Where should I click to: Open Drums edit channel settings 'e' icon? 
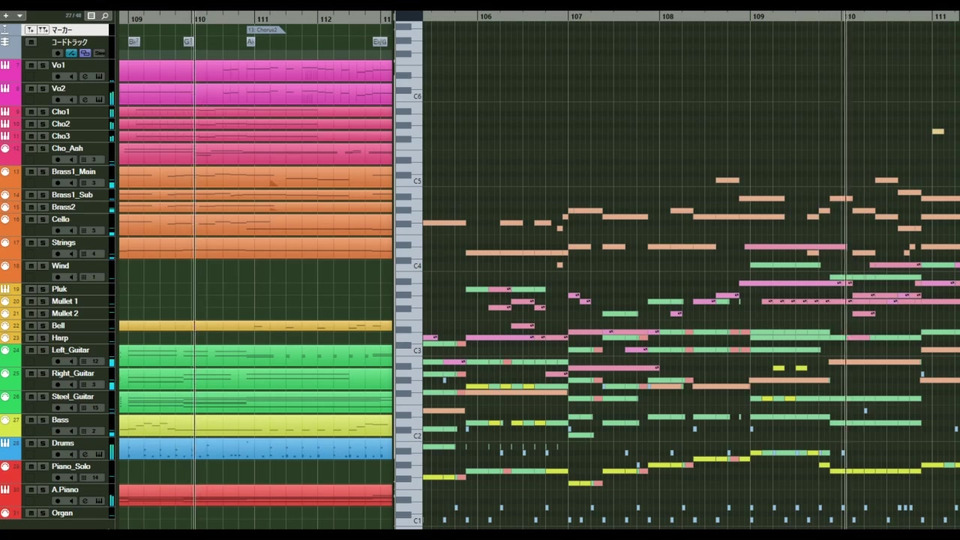point(85,454)
